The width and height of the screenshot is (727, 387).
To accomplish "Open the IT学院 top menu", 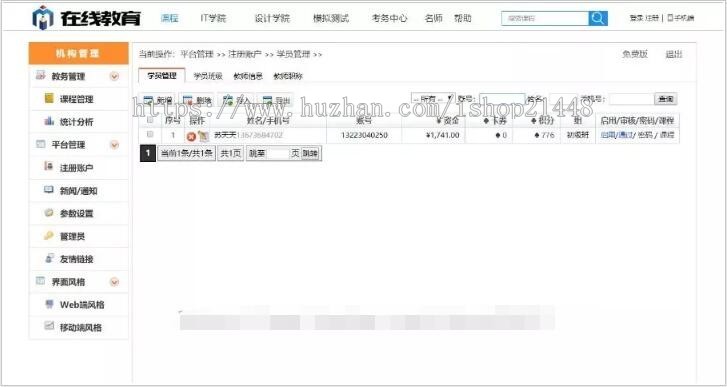I will coord(213,18).
